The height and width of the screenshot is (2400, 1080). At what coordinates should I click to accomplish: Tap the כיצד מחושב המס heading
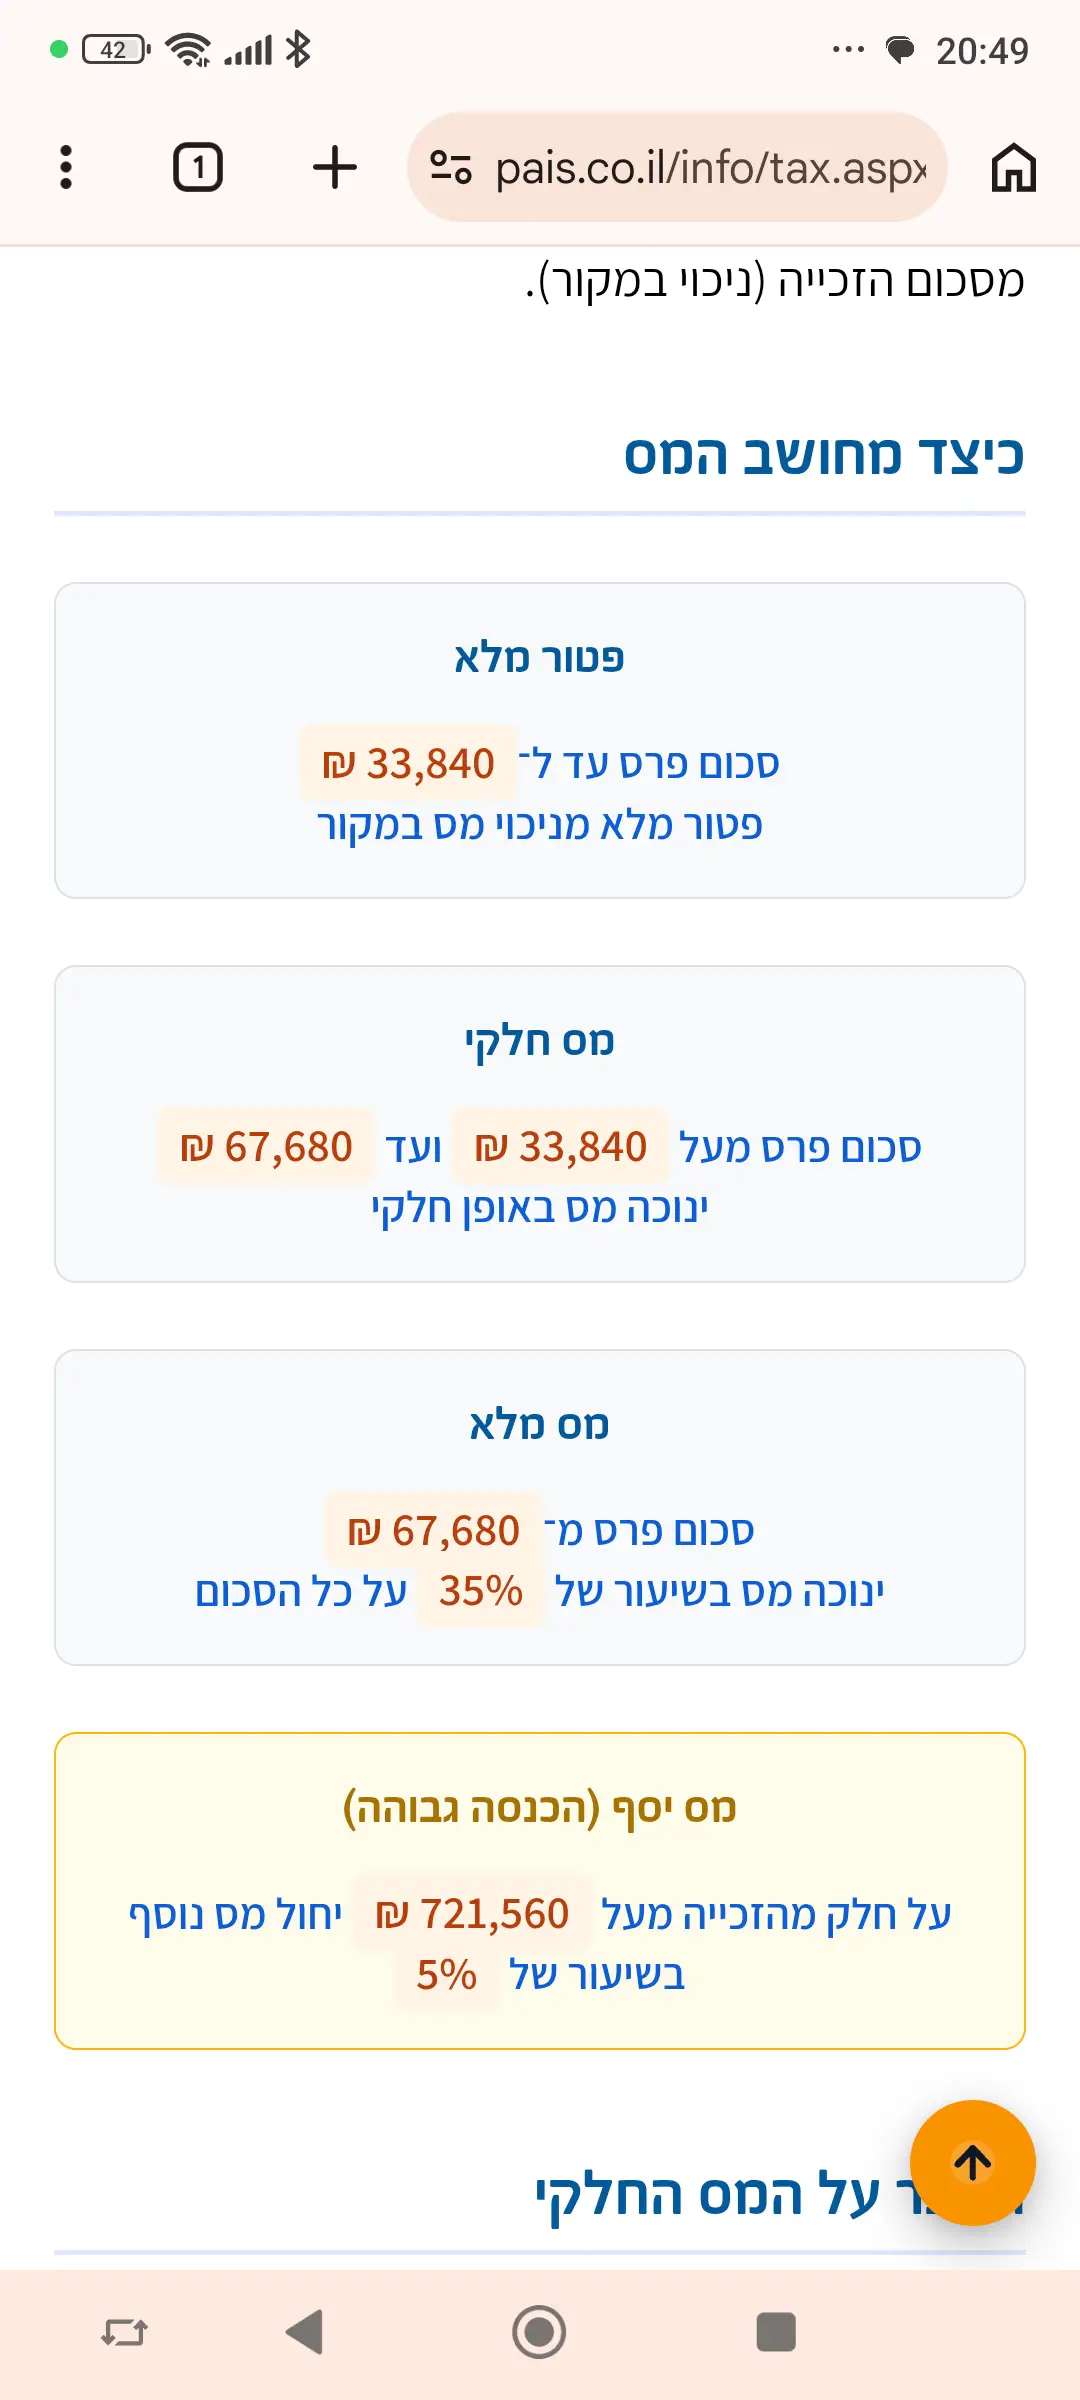pos(824,455)
